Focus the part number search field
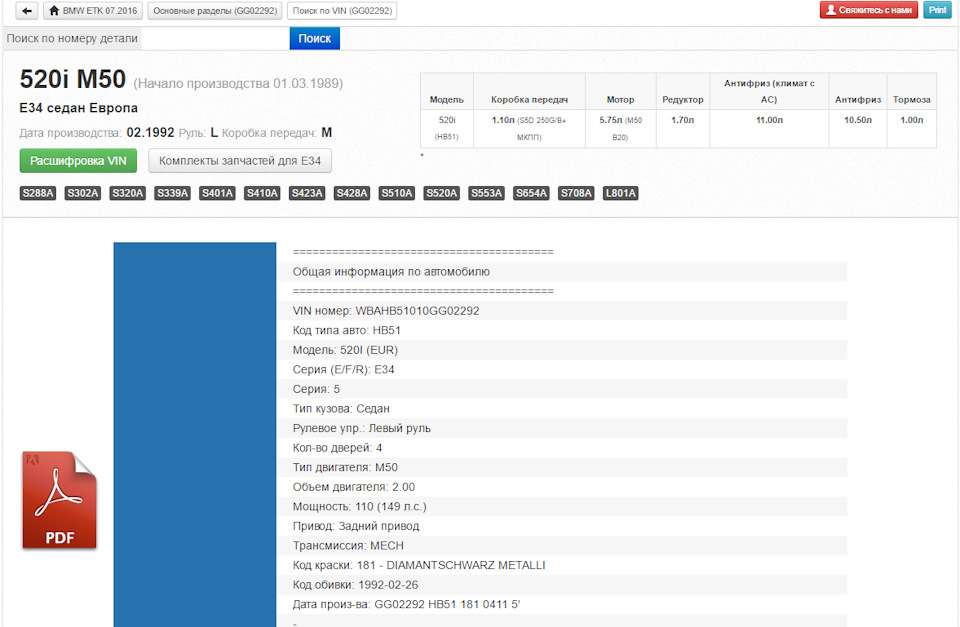The height and width of the screenshot is (627, 960). [214, 39]
